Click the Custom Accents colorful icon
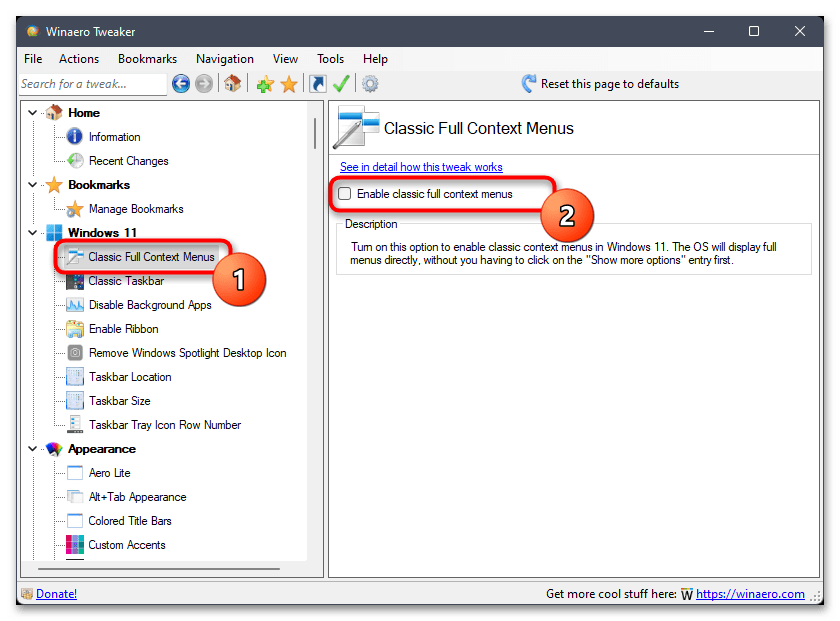 point(74,545)
